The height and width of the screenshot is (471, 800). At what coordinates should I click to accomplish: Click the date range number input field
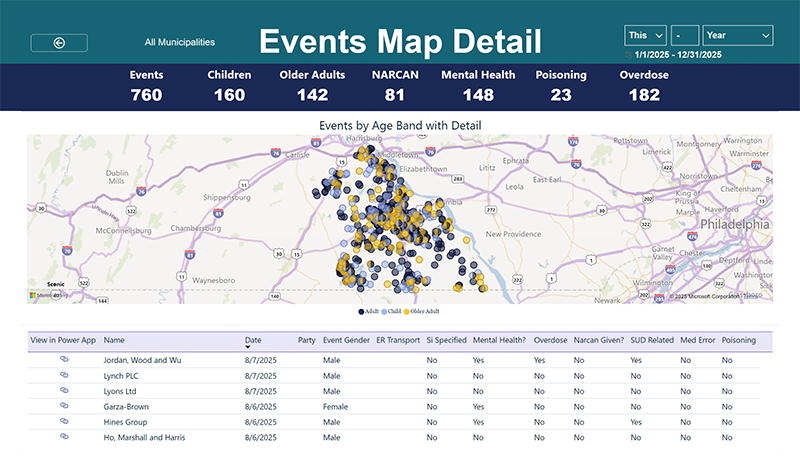coord(684,35)
